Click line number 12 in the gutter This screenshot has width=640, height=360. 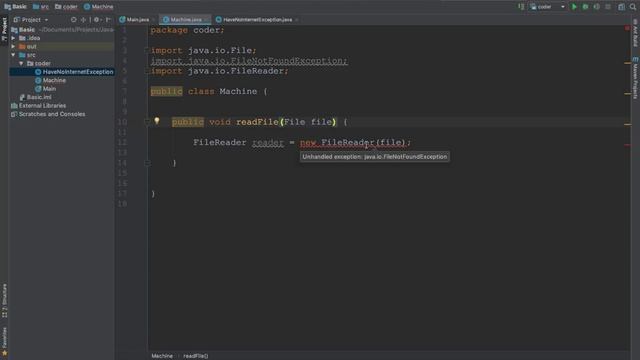click(x=122, y=142)
